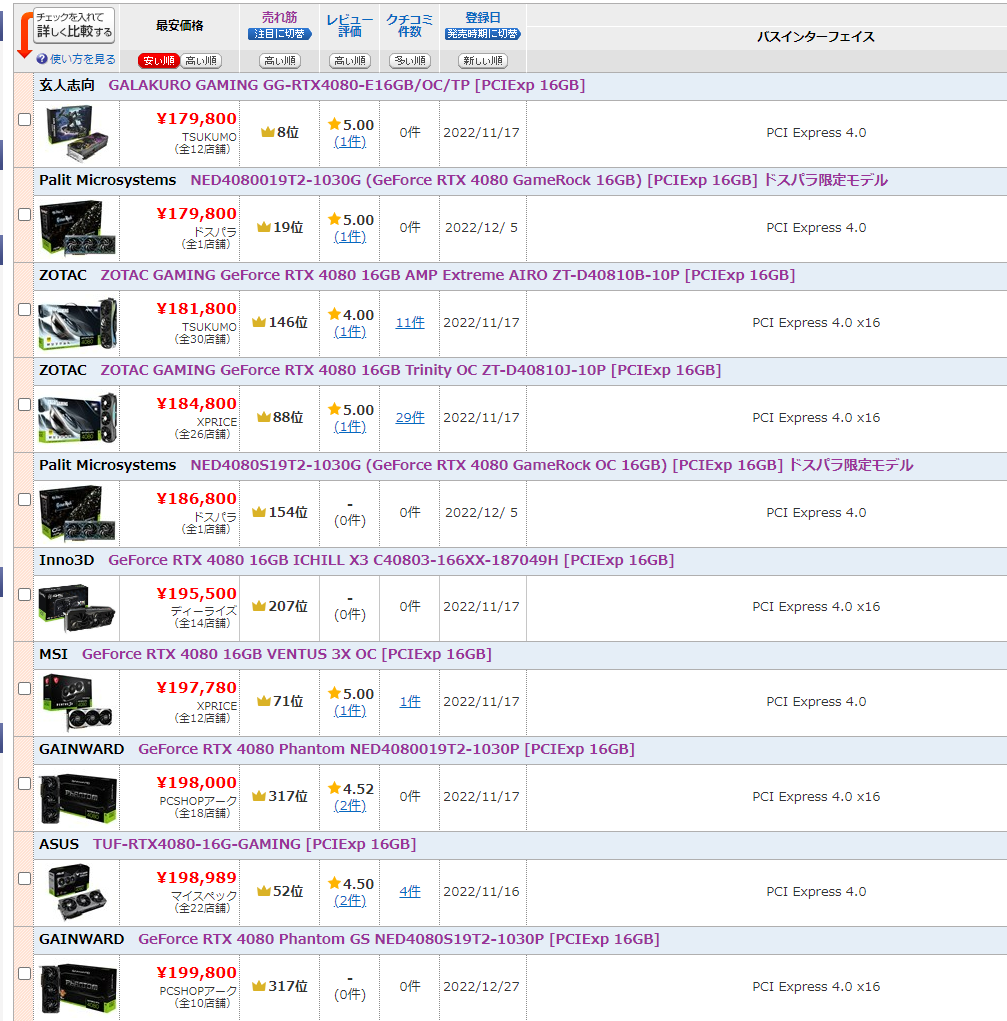Check the Palit GameRock 16GB compare box
Image resolution: width=1007 pixels, height=1021 pixels.
point(25,215)
